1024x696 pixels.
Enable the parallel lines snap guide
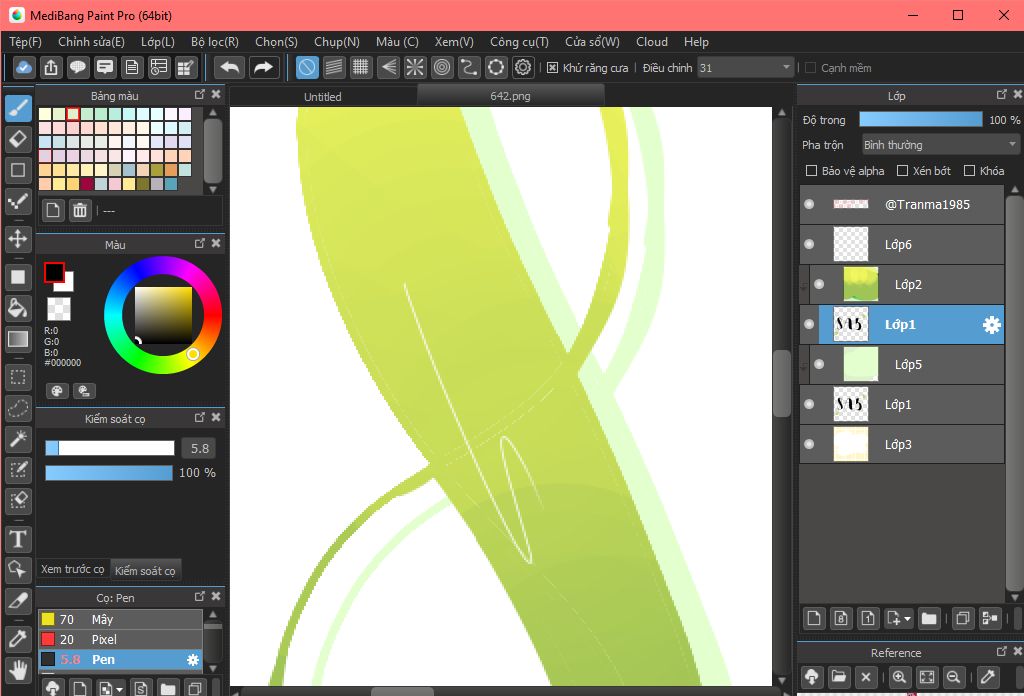point(334,67)
